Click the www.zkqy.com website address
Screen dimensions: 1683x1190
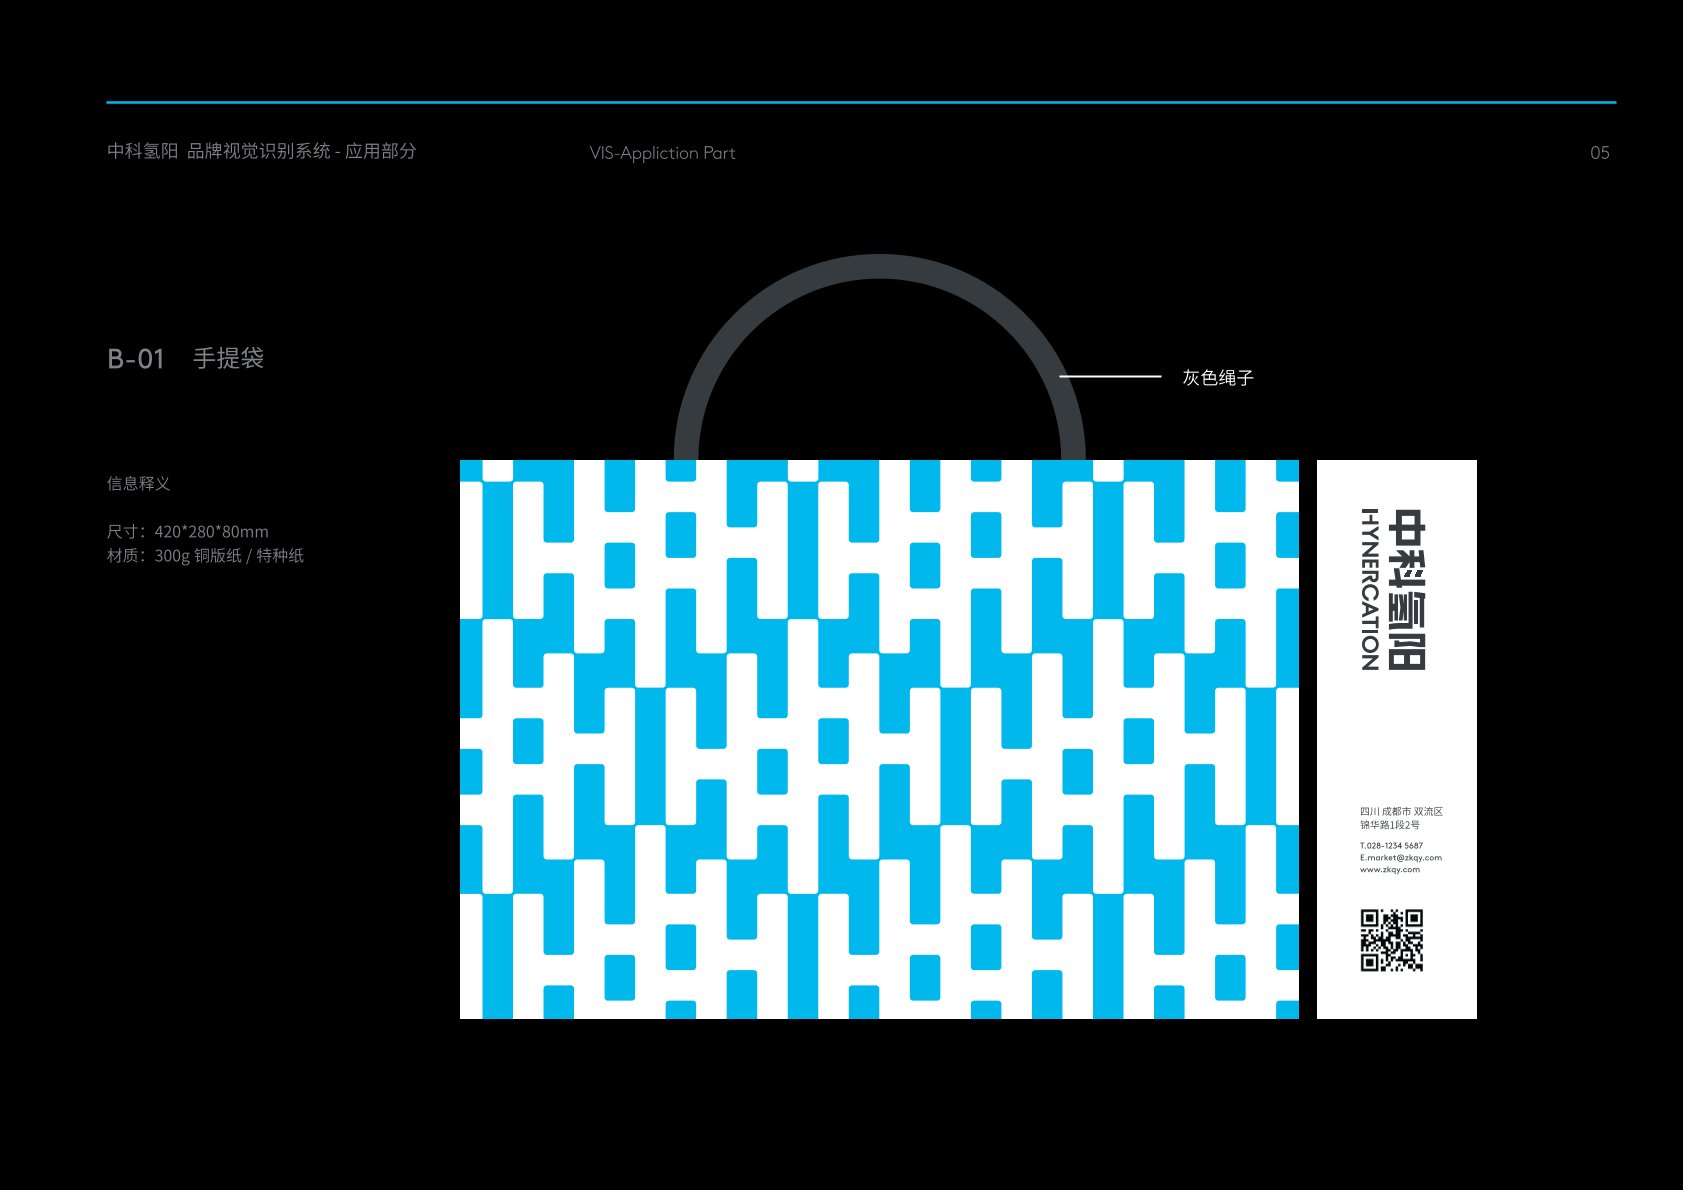pos(1389,870)
